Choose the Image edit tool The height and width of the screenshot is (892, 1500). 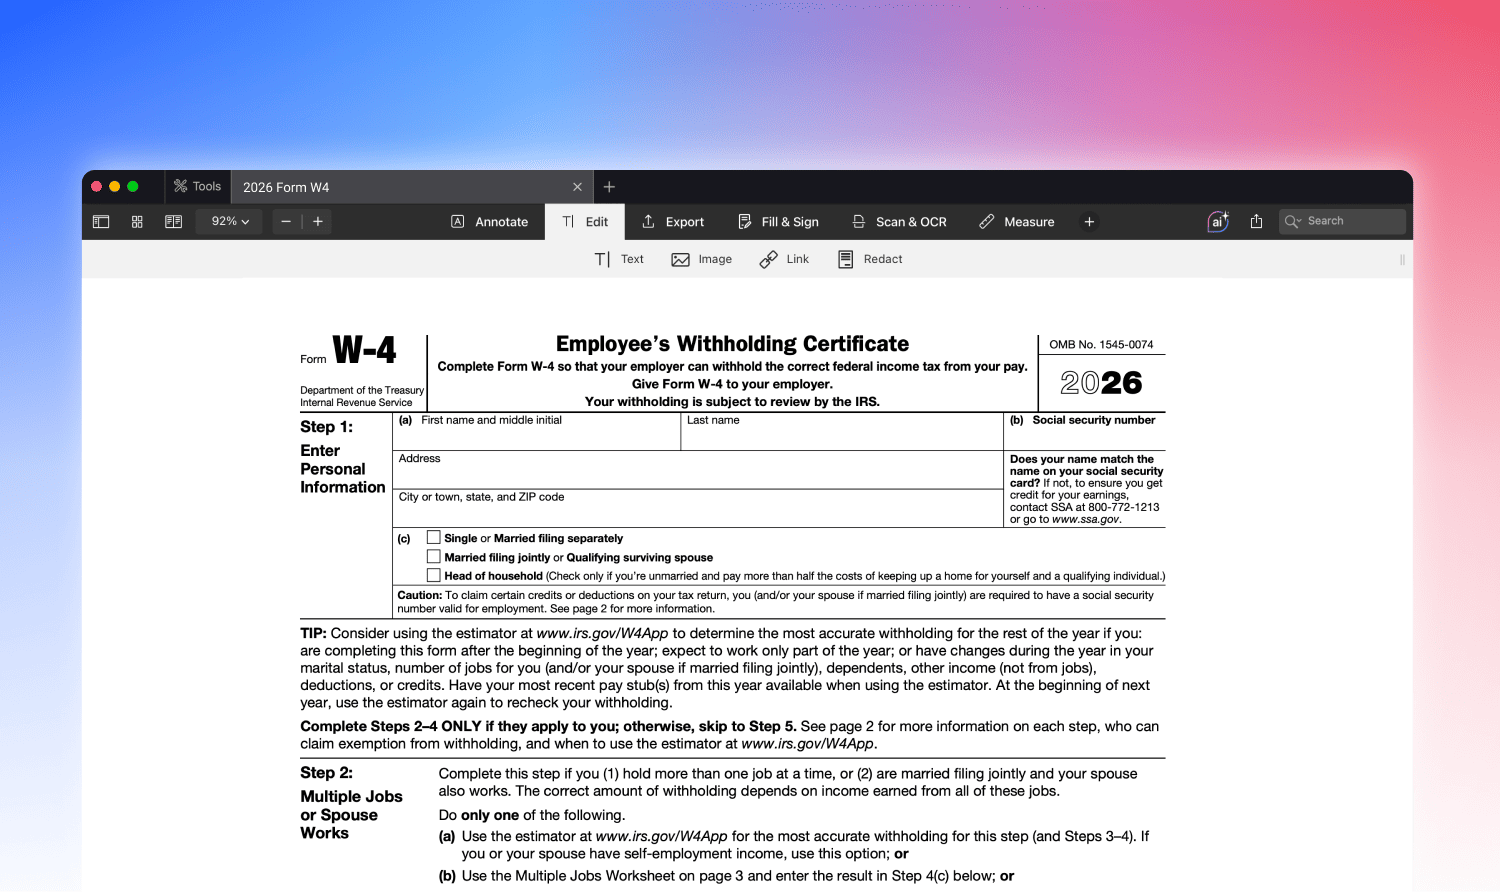click(x=701, y=259)
